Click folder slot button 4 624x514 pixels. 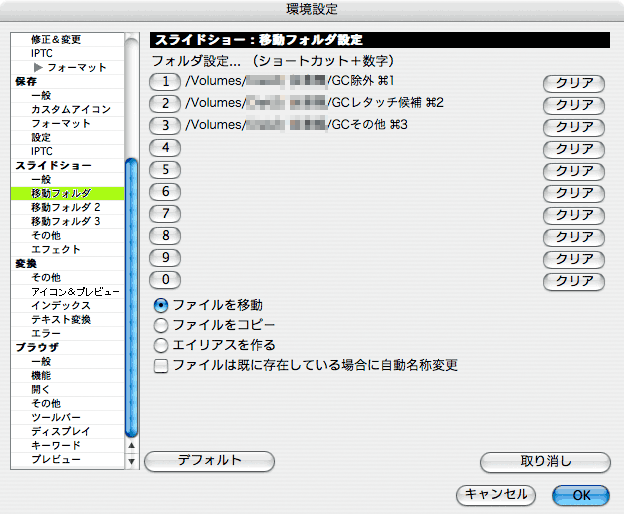click(x=165, y=147)
